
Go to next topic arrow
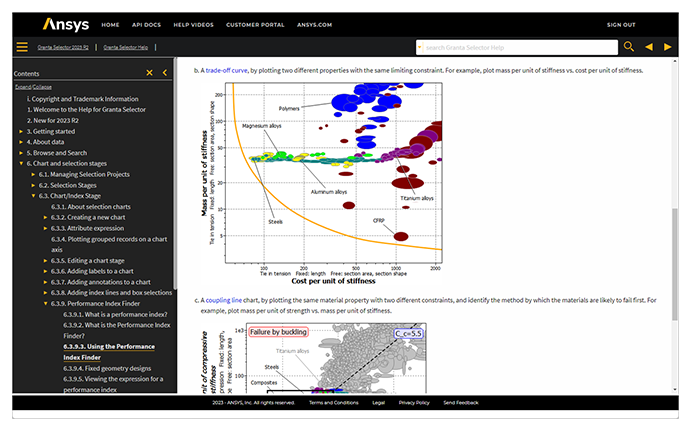click(667, 47)
